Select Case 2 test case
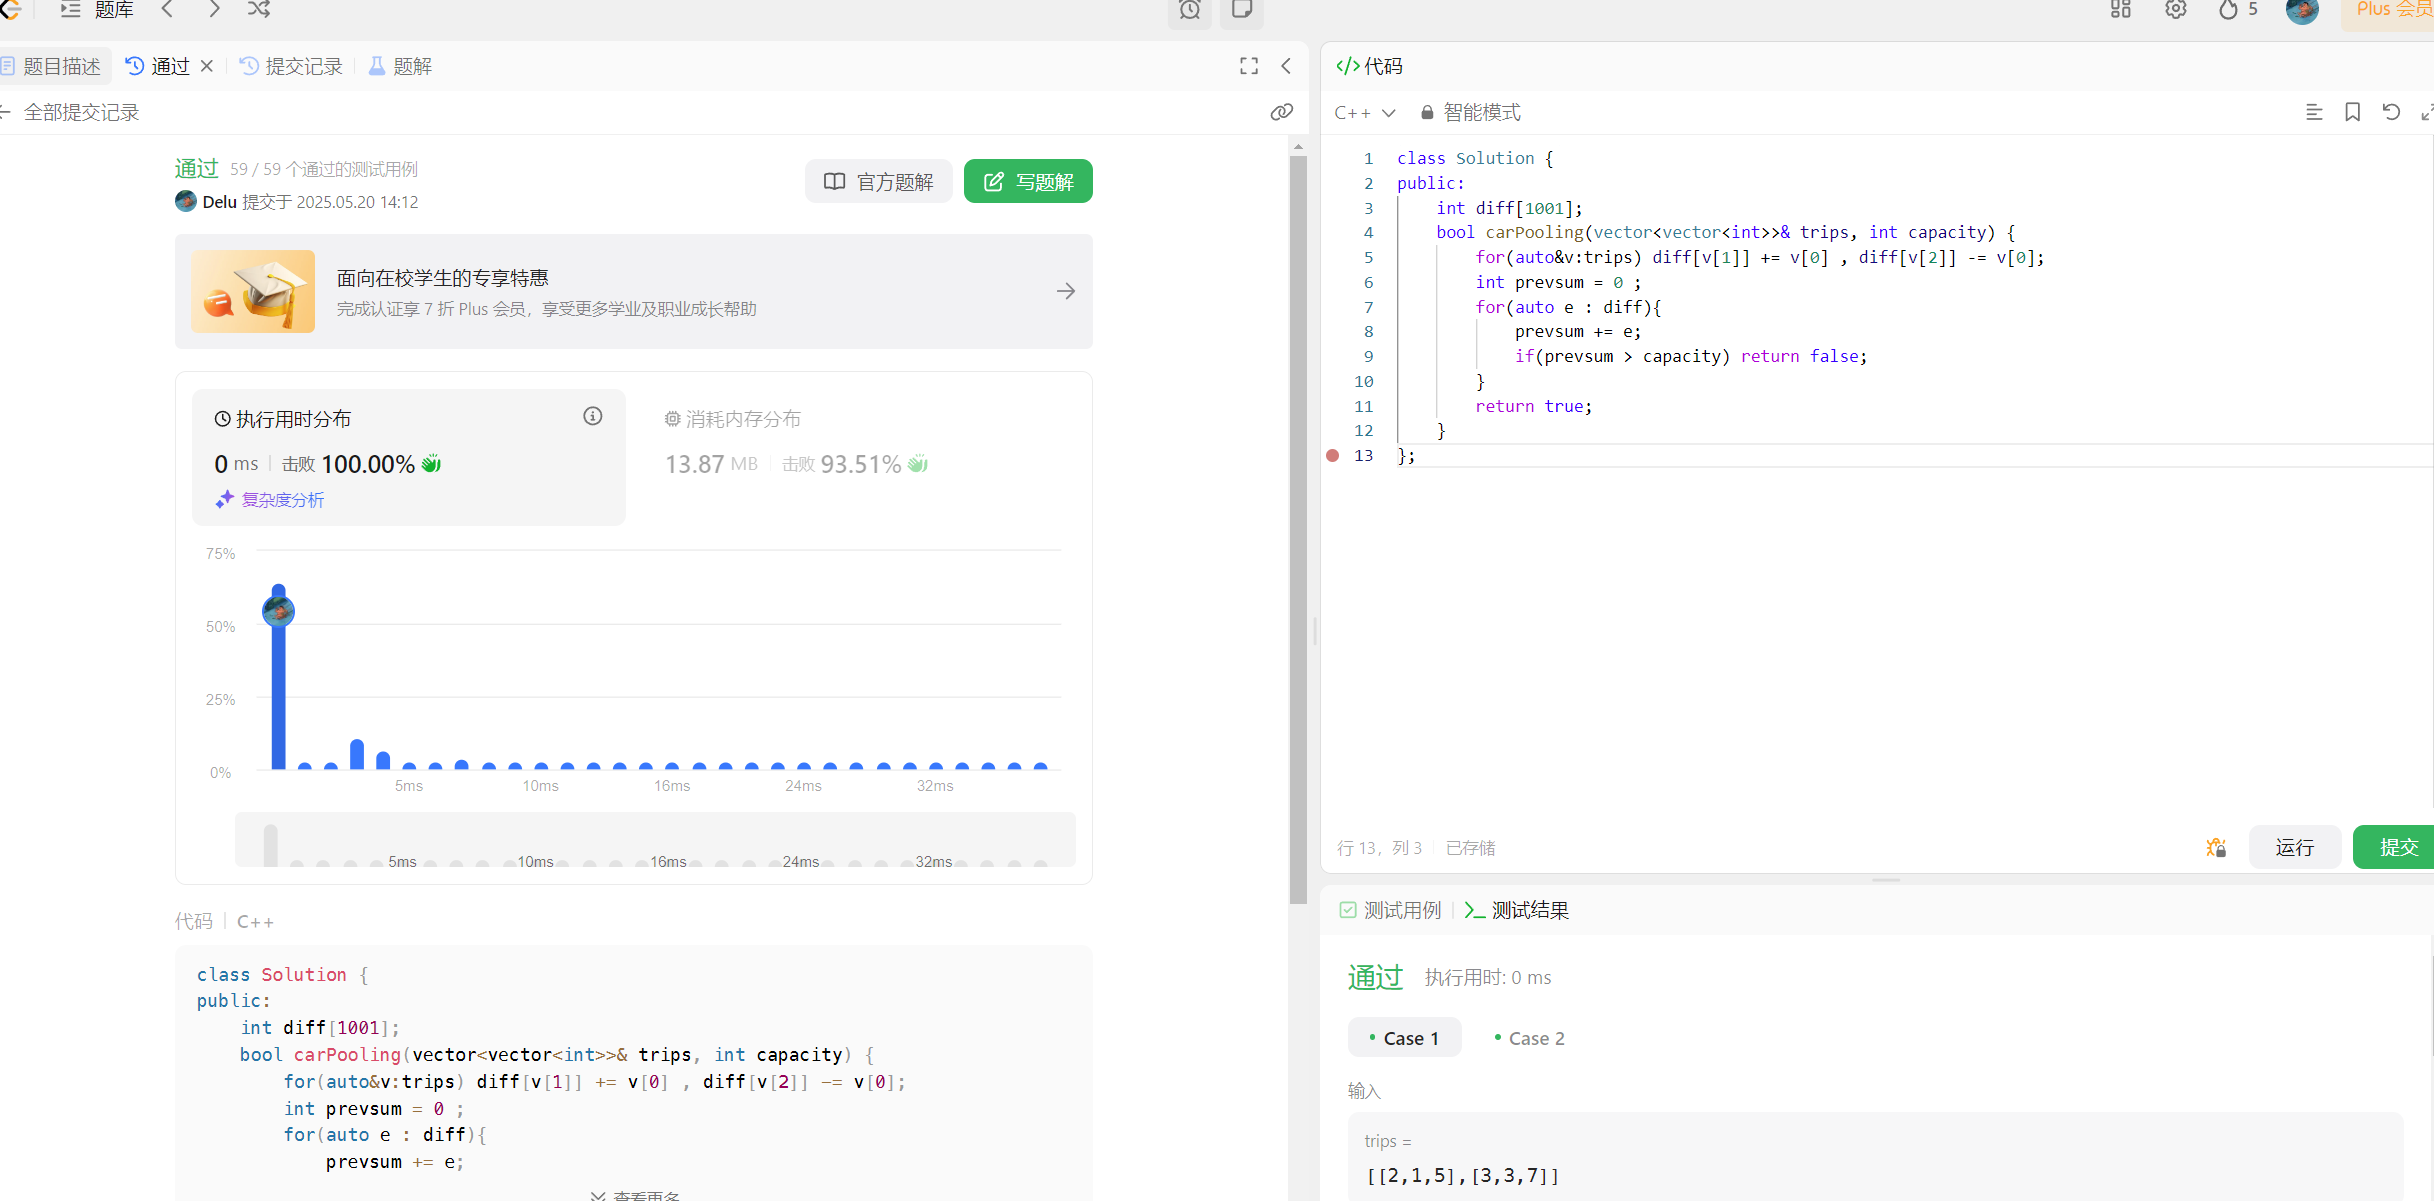Image resolution: width=2434 pixels, height=1201 pixels. point(1529,1038)
